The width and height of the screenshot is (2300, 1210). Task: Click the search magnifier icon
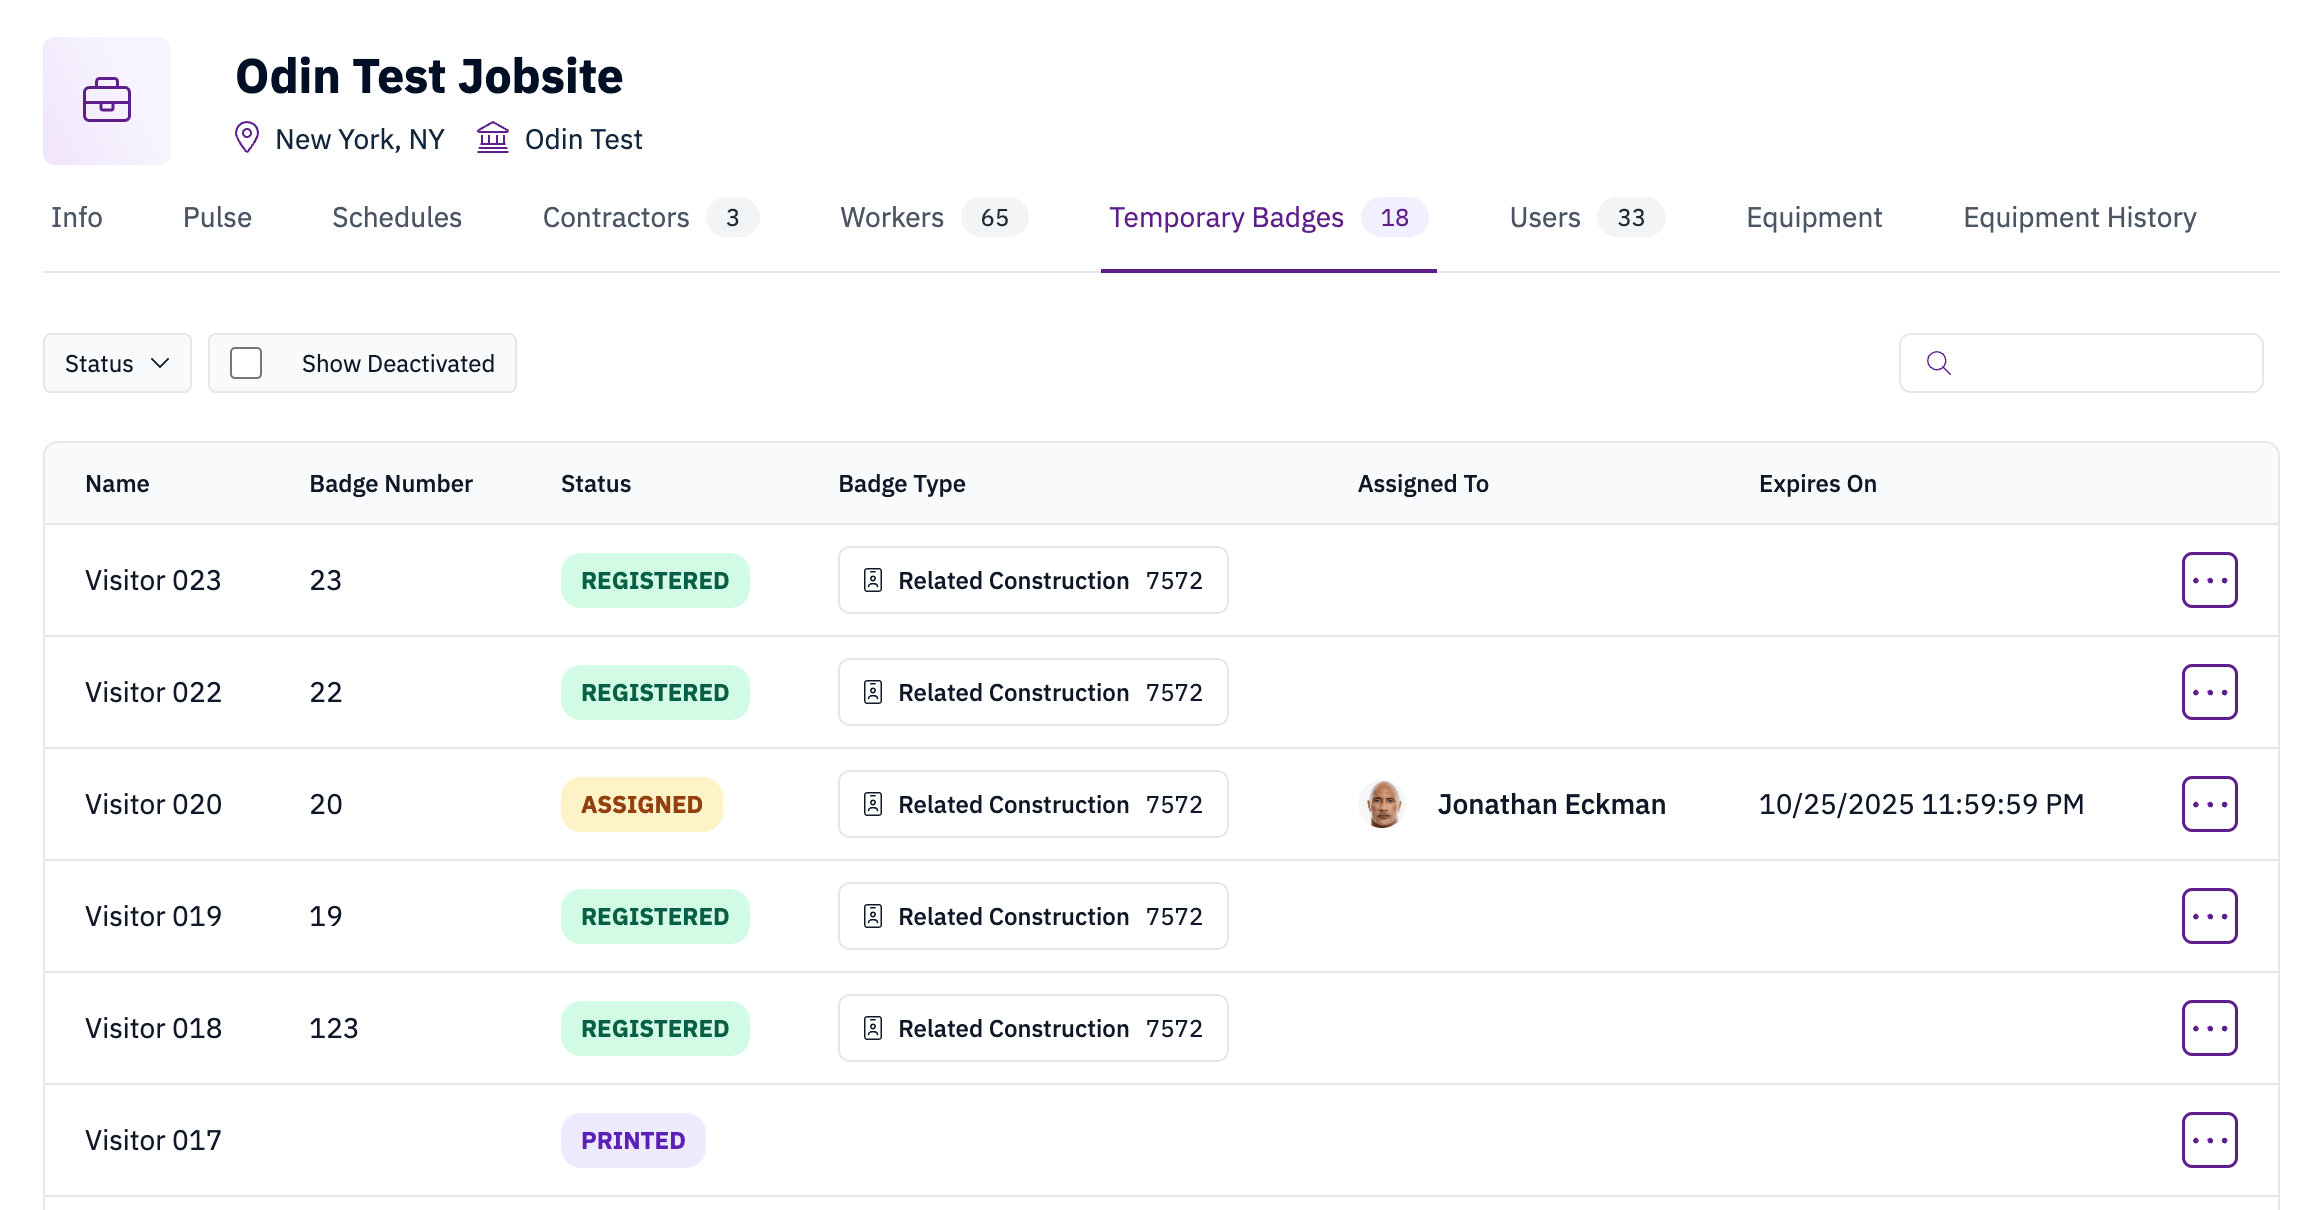[x=1938, y=363]
